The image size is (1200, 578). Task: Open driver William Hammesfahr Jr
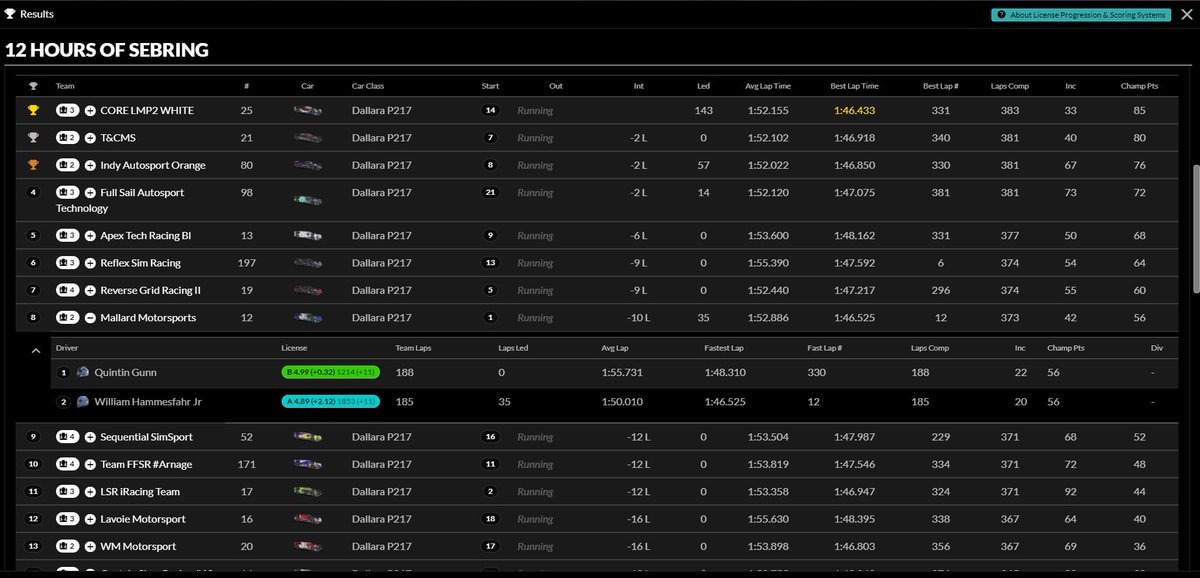(150, 402)
